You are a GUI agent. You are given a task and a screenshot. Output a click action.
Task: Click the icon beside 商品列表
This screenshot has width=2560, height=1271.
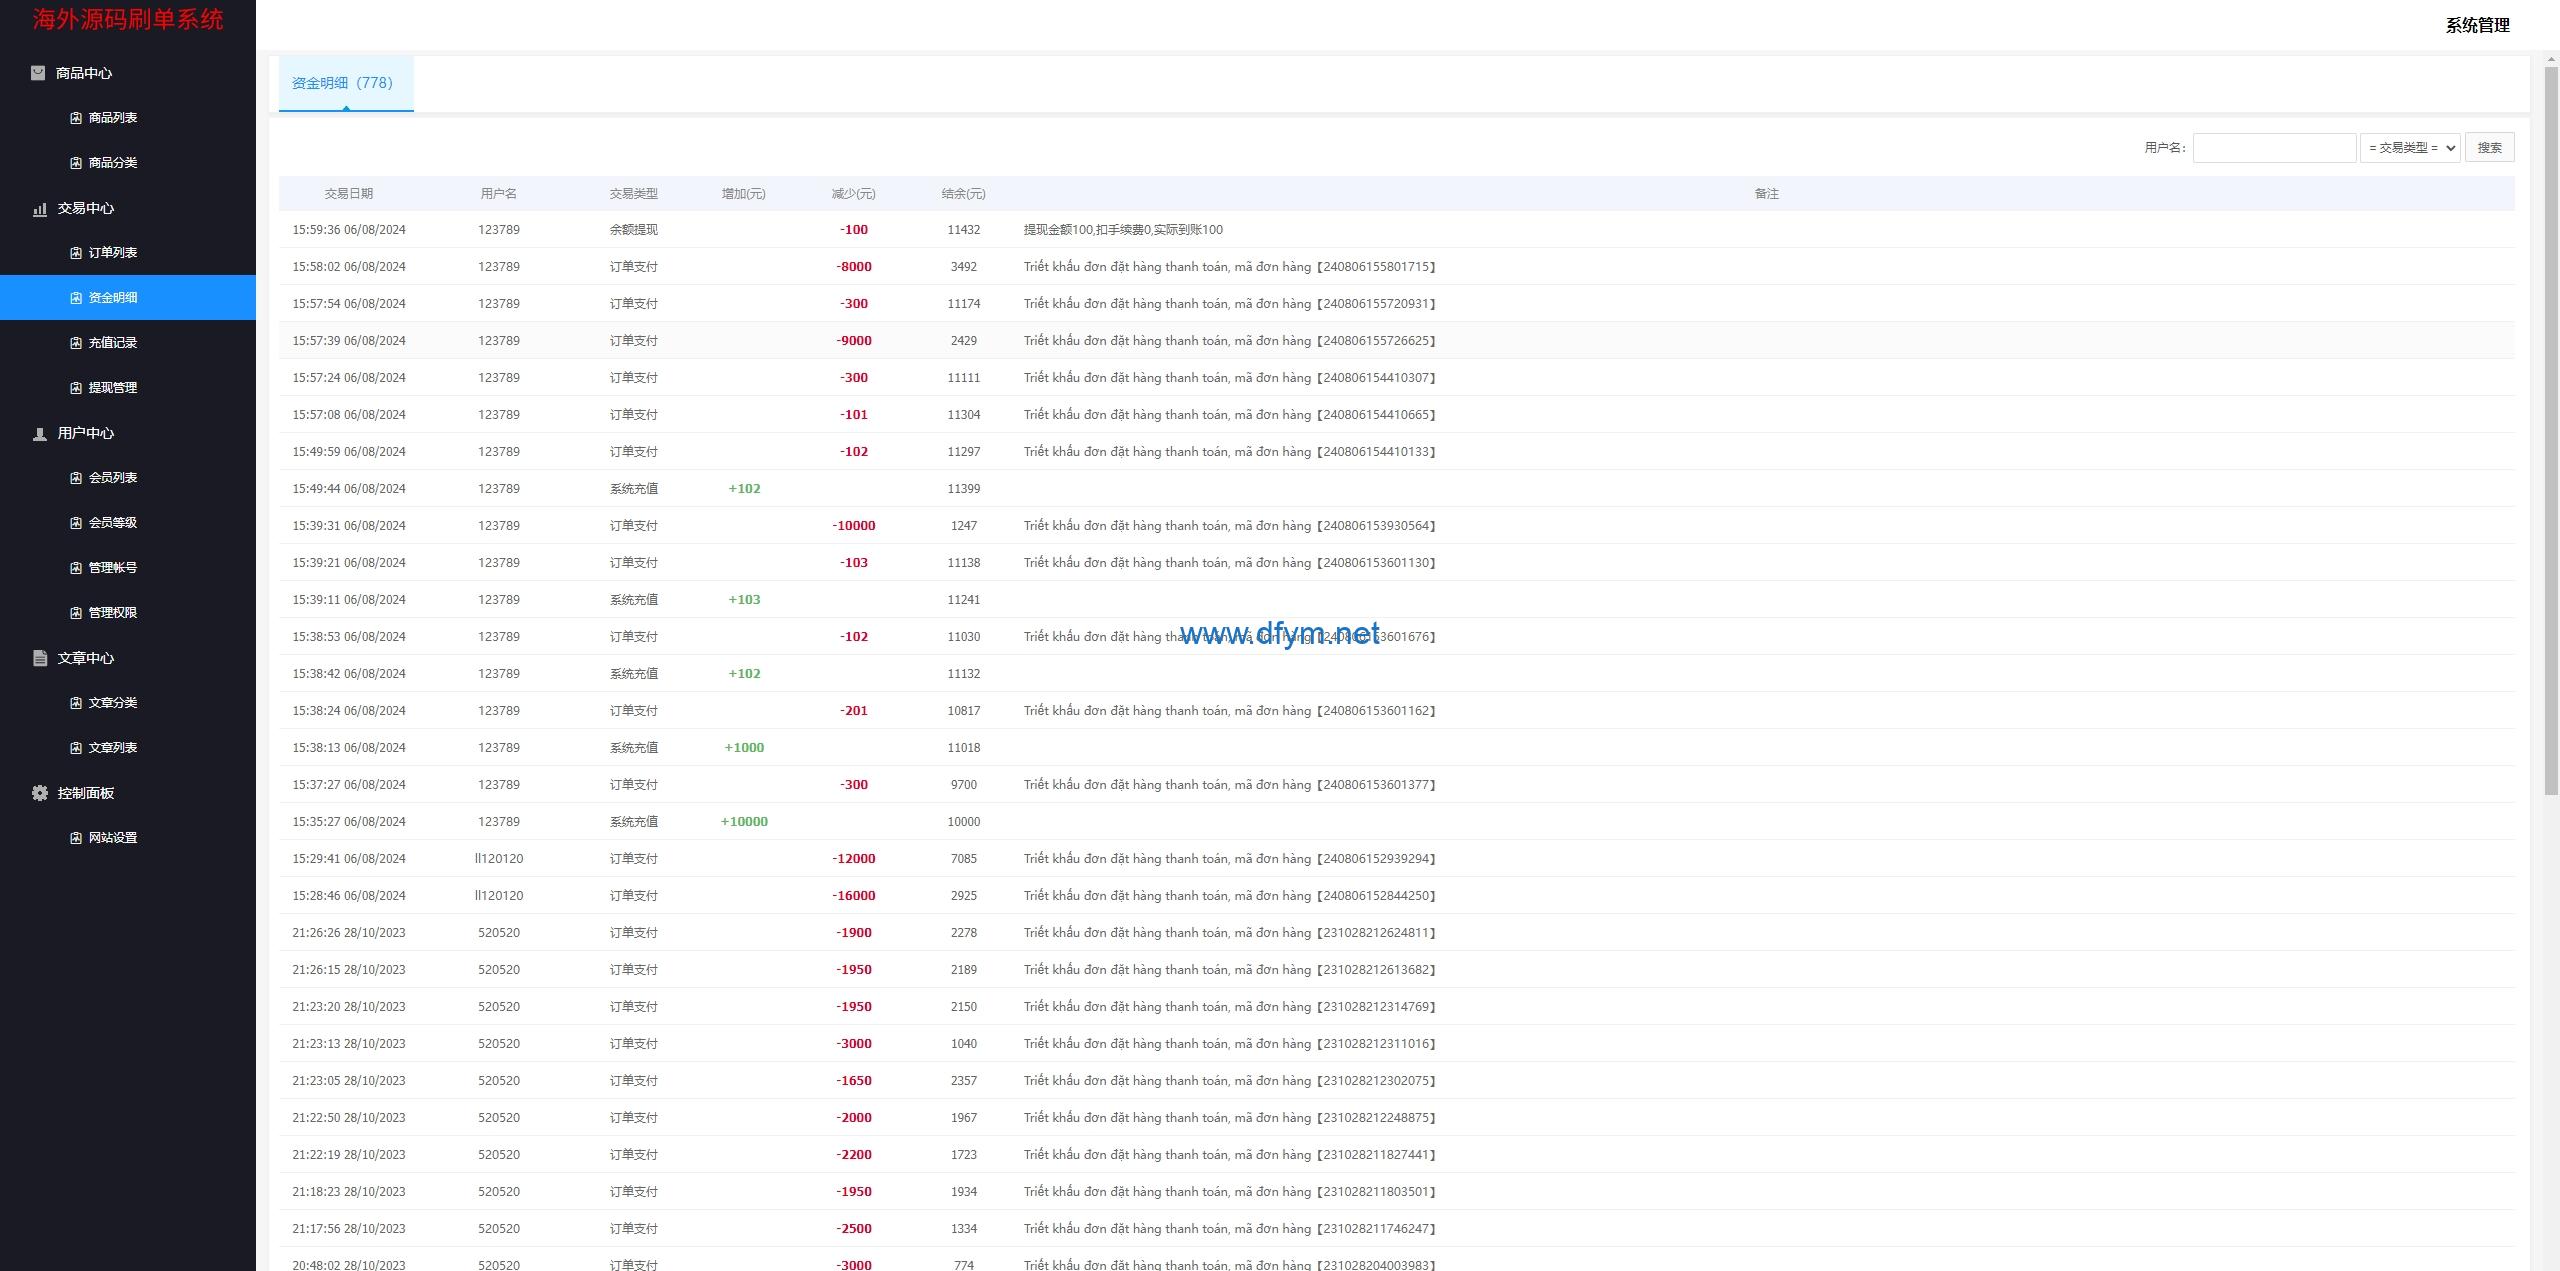tap(76, 118)
